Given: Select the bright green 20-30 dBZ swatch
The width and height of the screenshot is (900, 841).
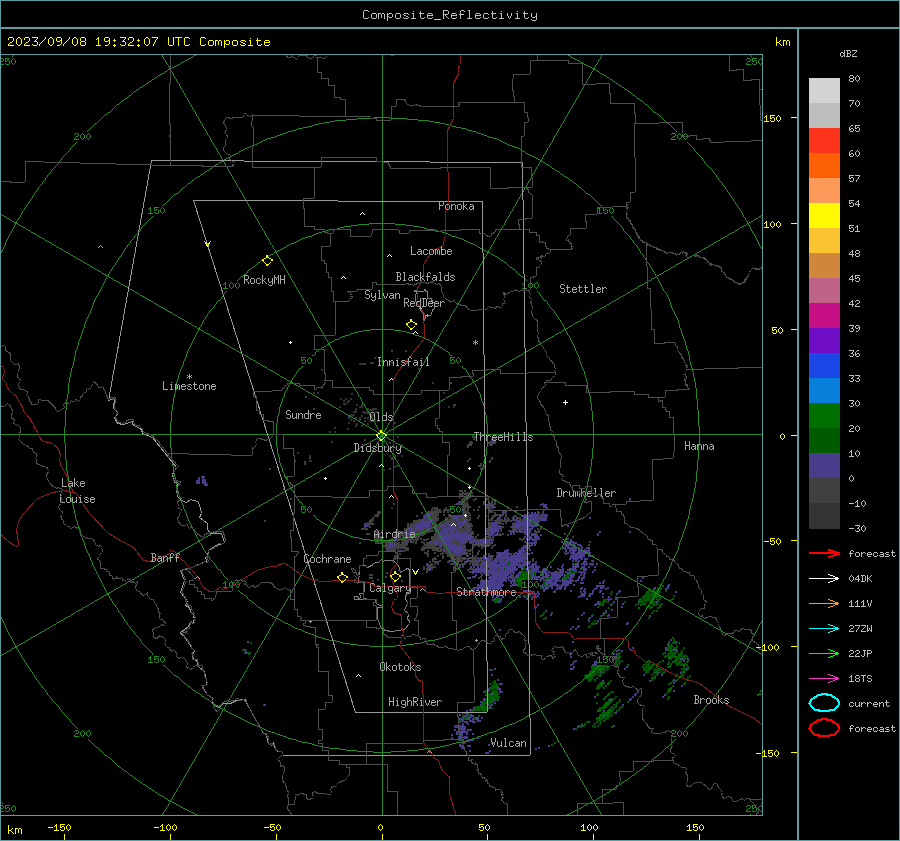Looking at the screenshot, I should [x=824, y=415].
